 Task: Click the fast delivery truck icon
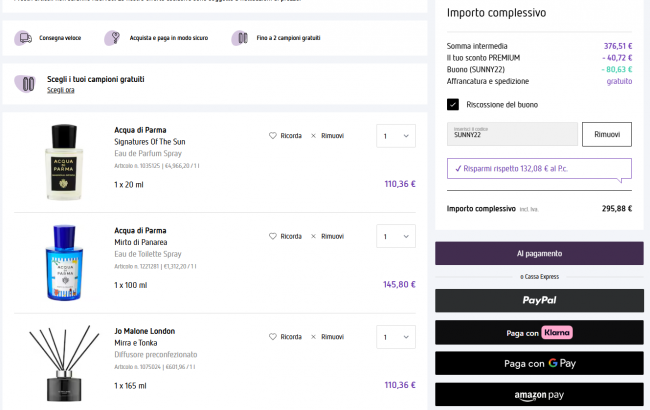(x=23, y=38)
